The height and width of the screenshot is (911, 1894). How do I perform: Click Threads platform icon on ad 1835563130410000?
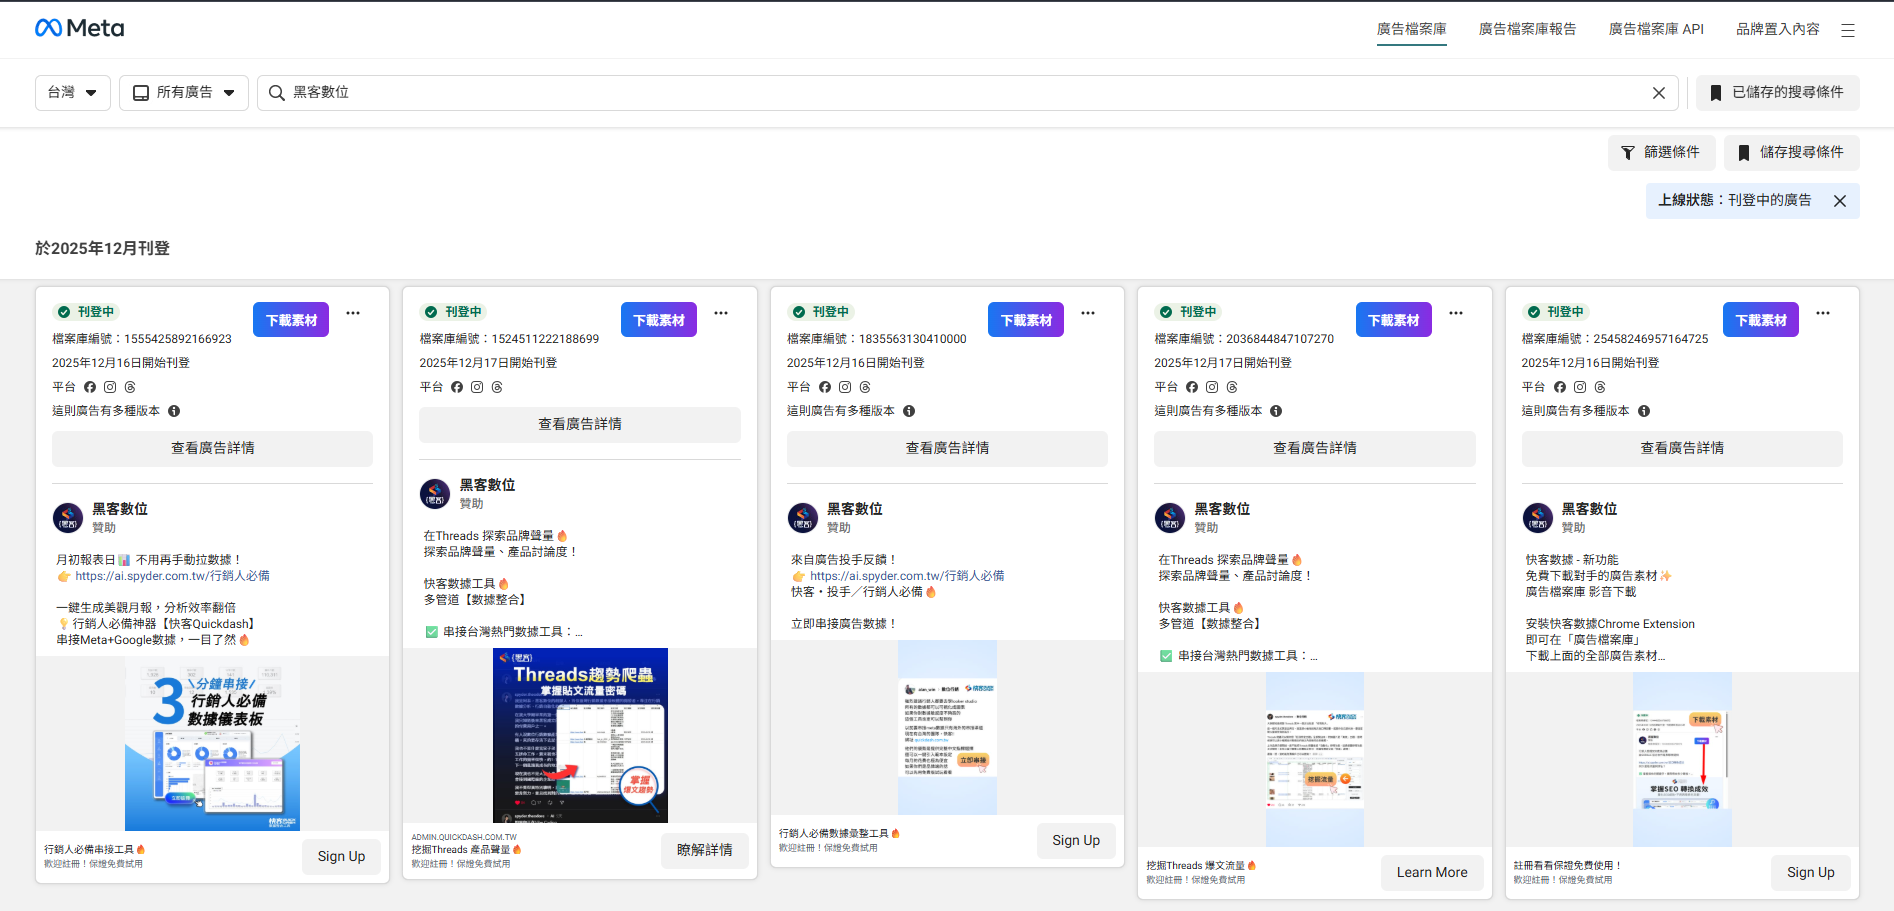tap(865, 387)
